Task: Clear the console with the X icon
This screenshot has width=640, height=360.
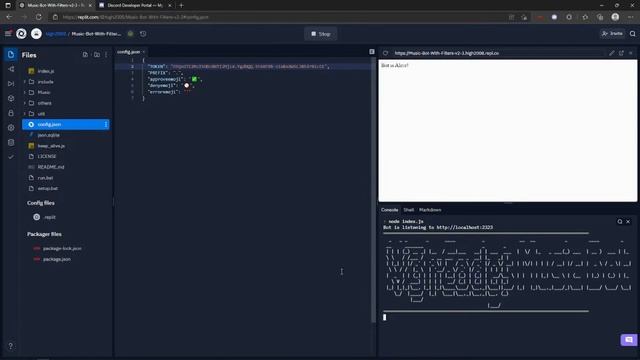Action: pos(628,222)
